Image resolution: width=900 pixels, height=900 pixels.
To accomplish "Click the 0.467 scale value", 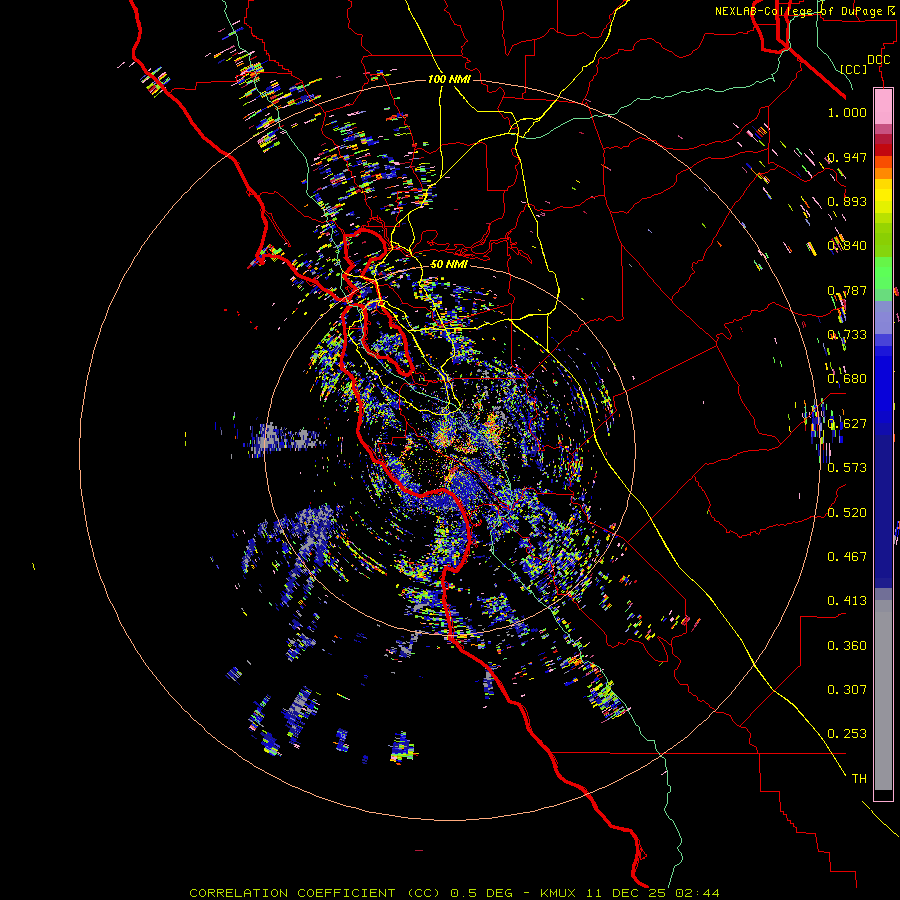I will point(847,557).
